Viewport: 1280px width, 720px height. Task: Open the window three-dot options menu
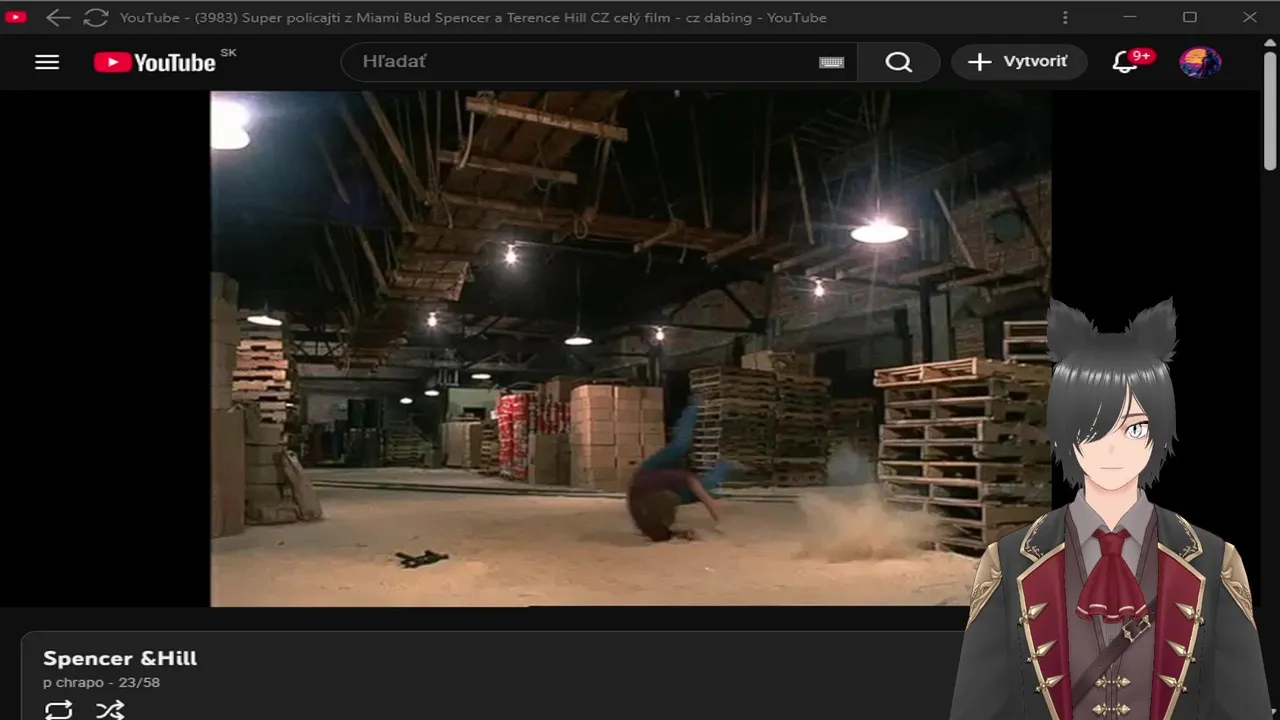point(1065,17)
